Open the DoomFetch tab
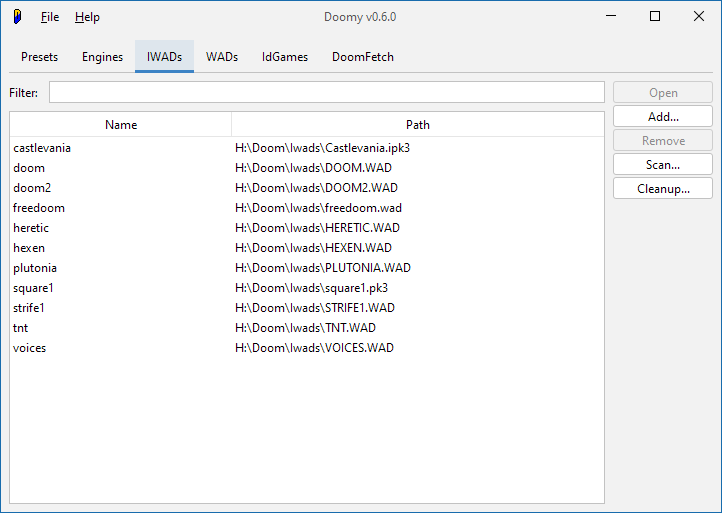Image resolution: width=722 pixels, height=513 pixels. click(x=363, y=57)
